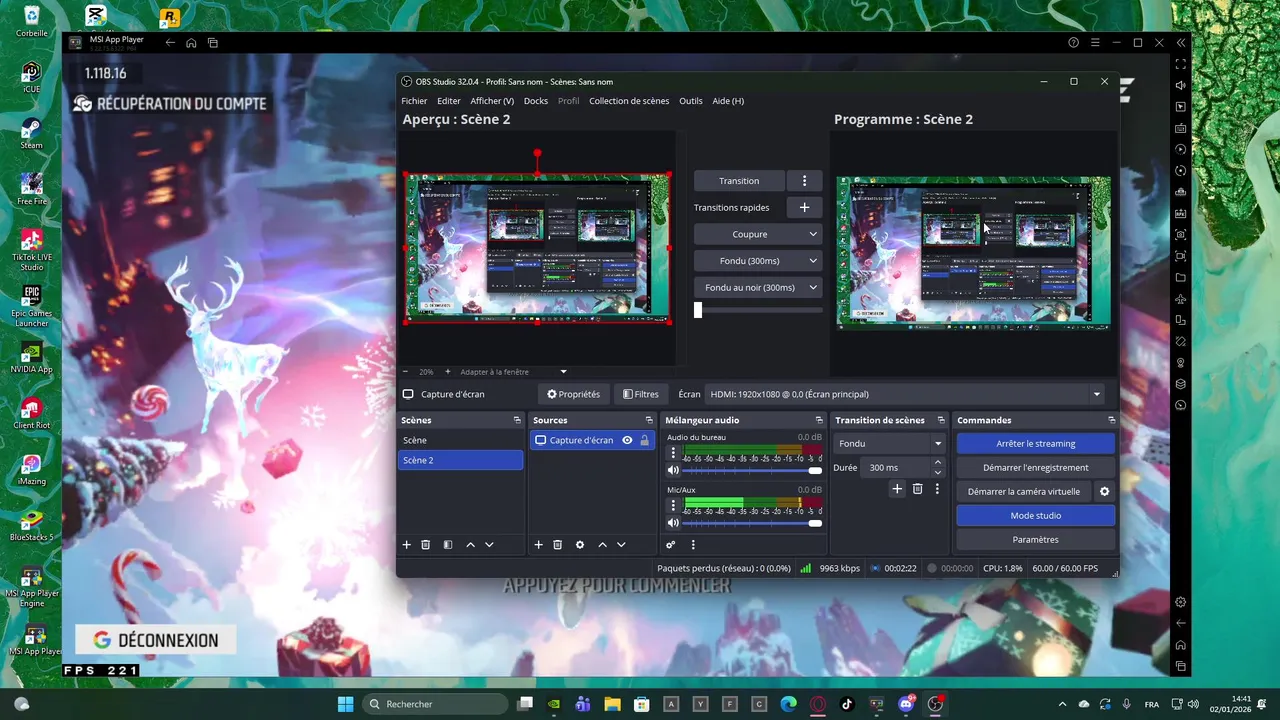
Task: Open Mic/Aux options three-dot menu
Action: (x=673, y=506)
